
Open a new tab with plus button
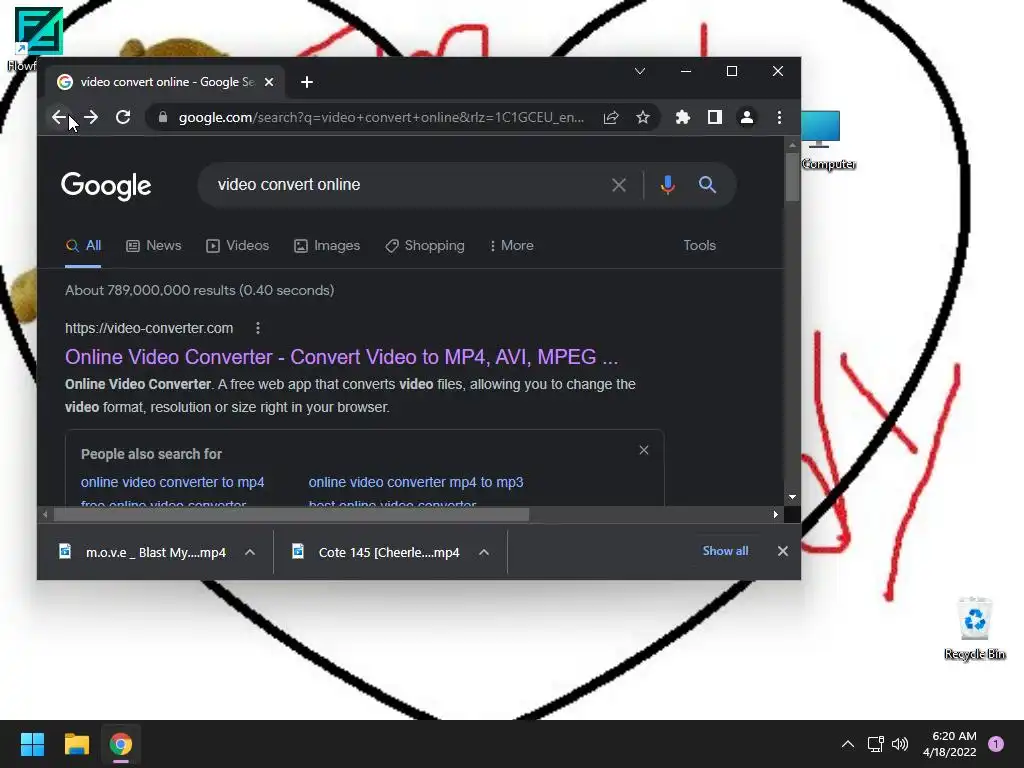307,82
